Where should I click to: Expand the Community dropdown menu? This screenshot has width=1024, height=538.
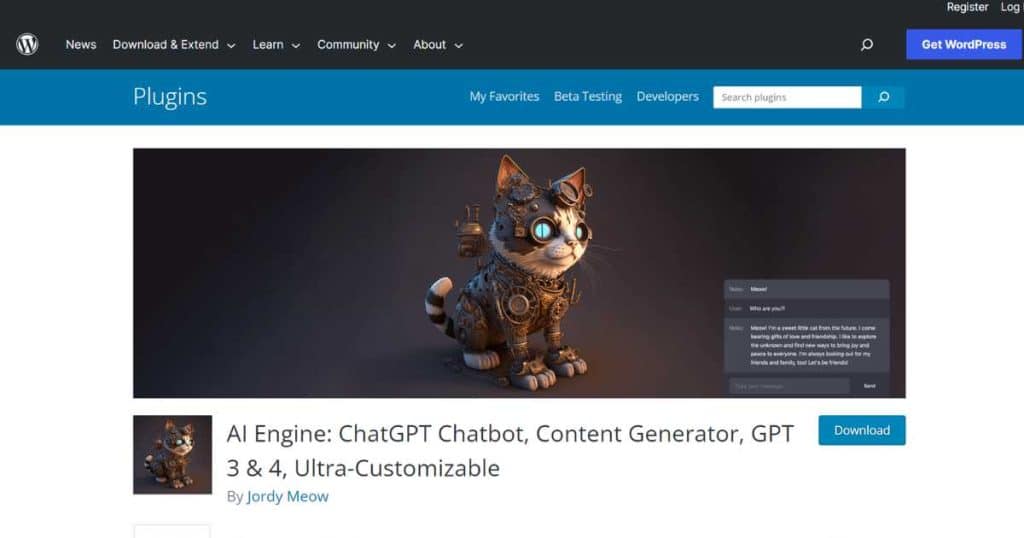(357, 44)
